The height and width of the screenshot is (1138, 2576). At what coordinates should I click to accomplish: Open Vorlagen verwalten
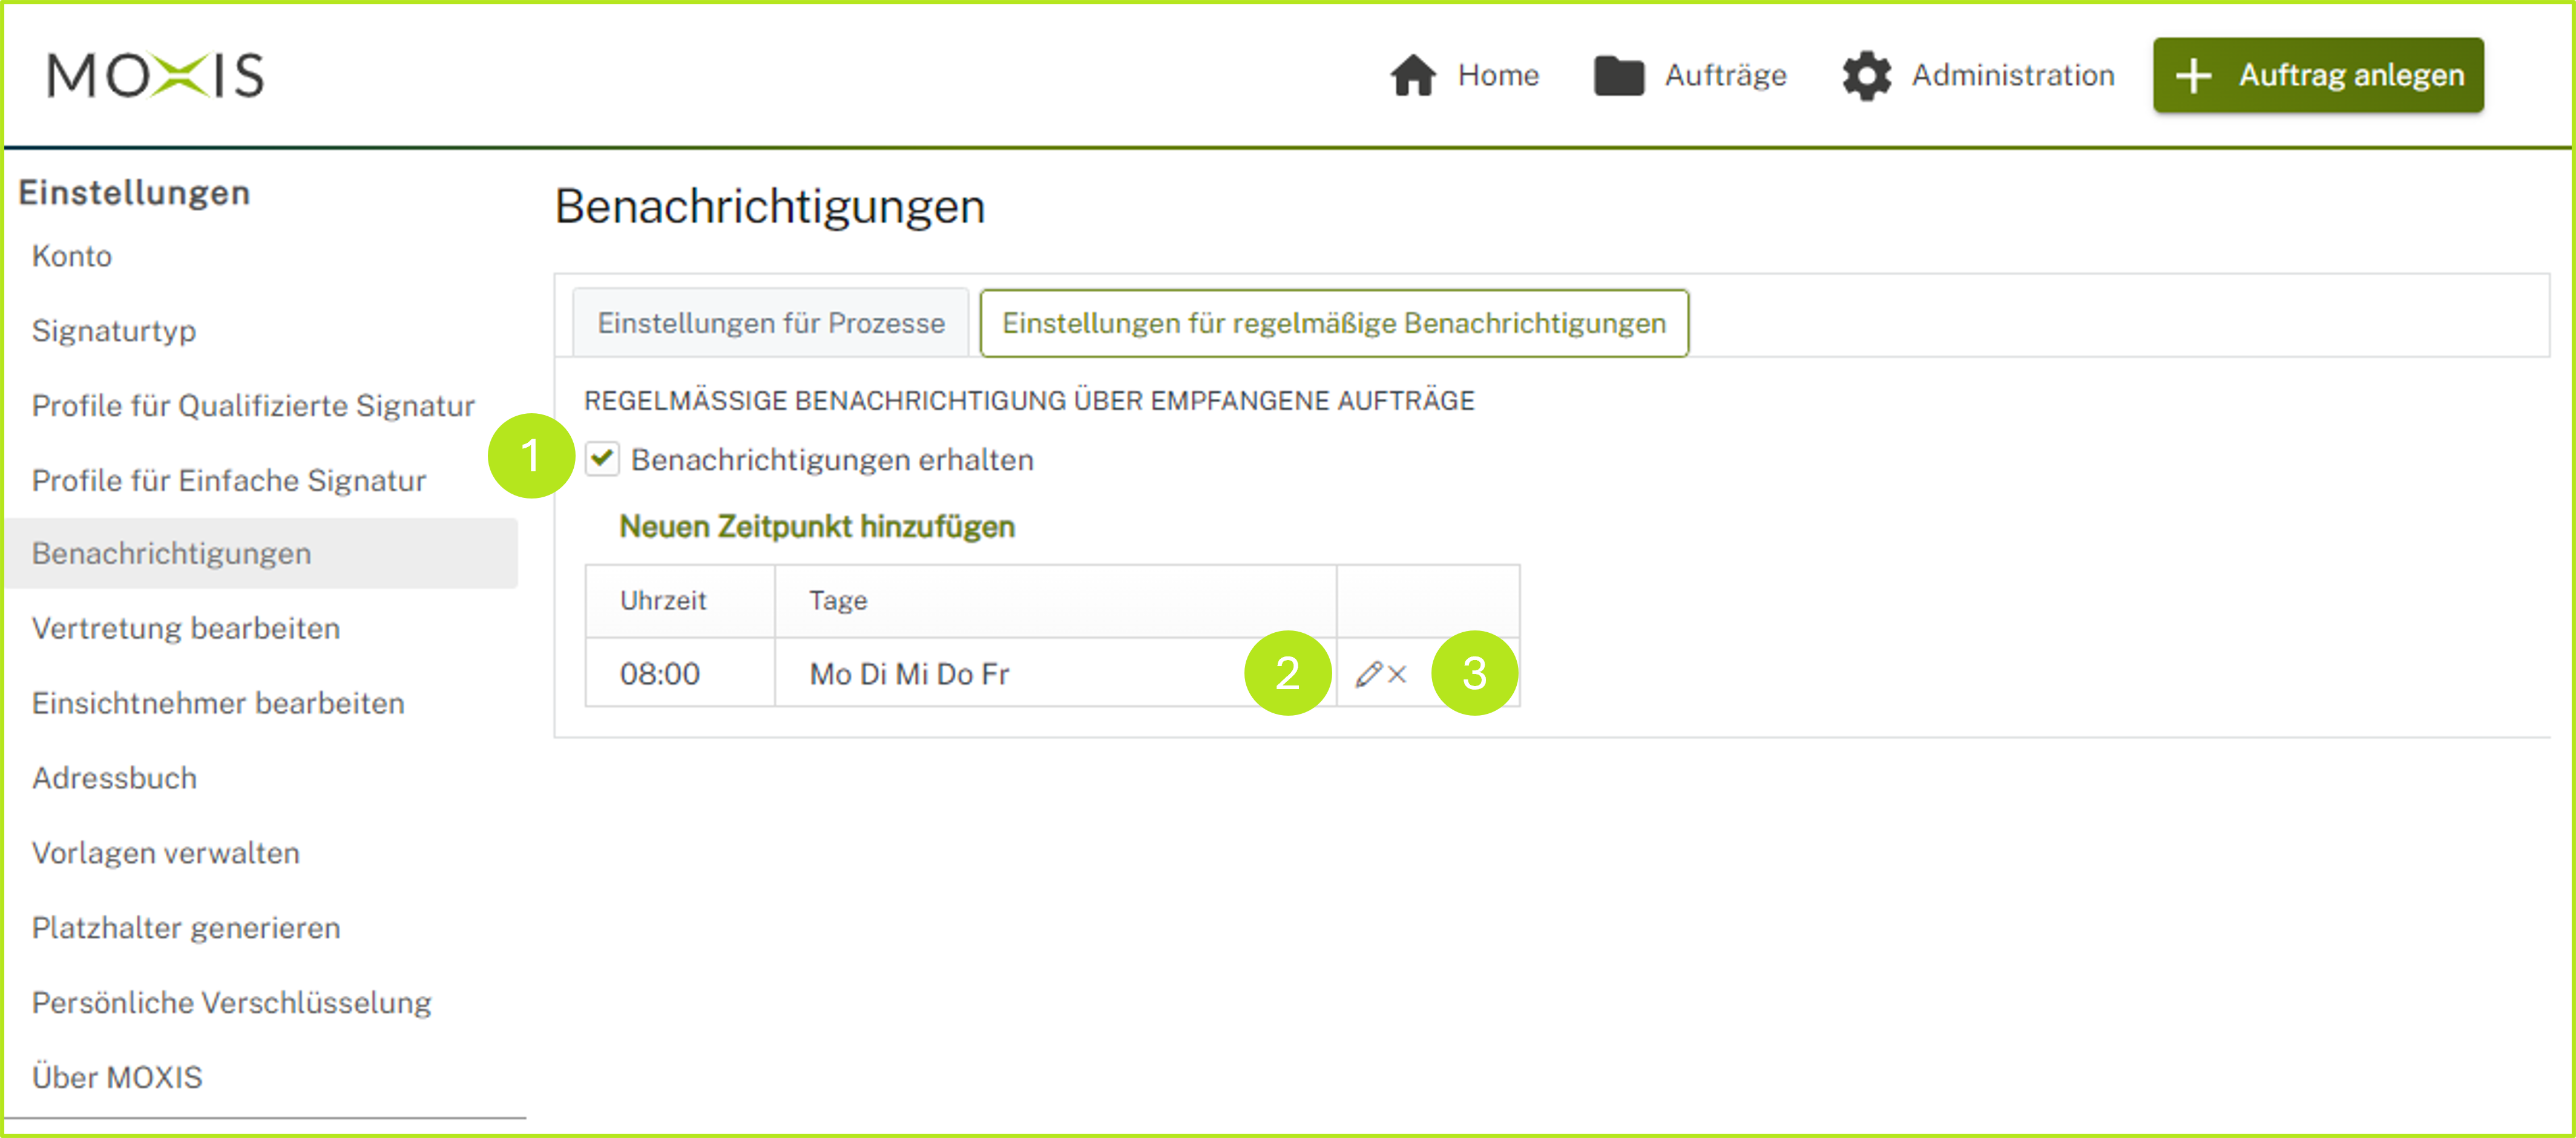[166, 853]
